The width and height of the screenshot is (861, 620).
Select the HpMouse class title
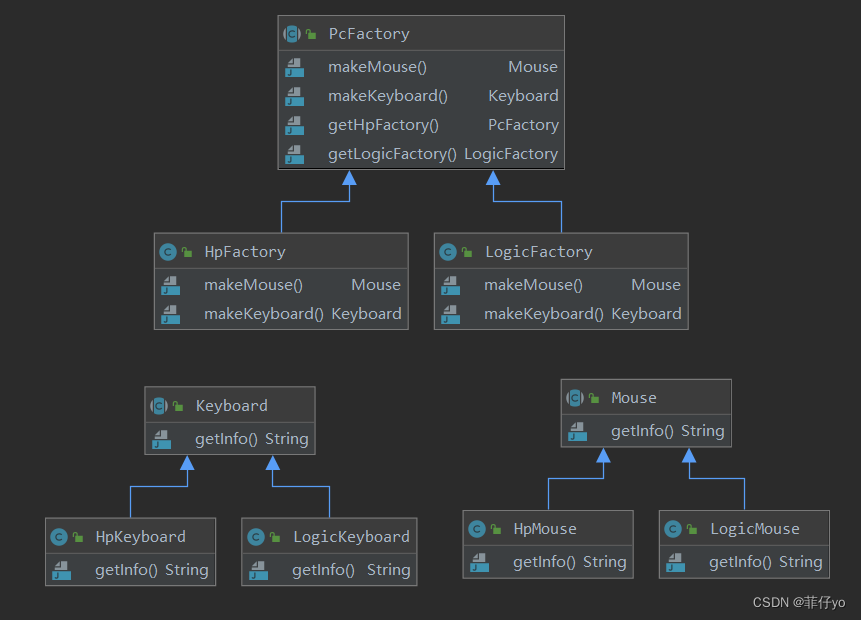pyautogui.click(x=545, y=529)
